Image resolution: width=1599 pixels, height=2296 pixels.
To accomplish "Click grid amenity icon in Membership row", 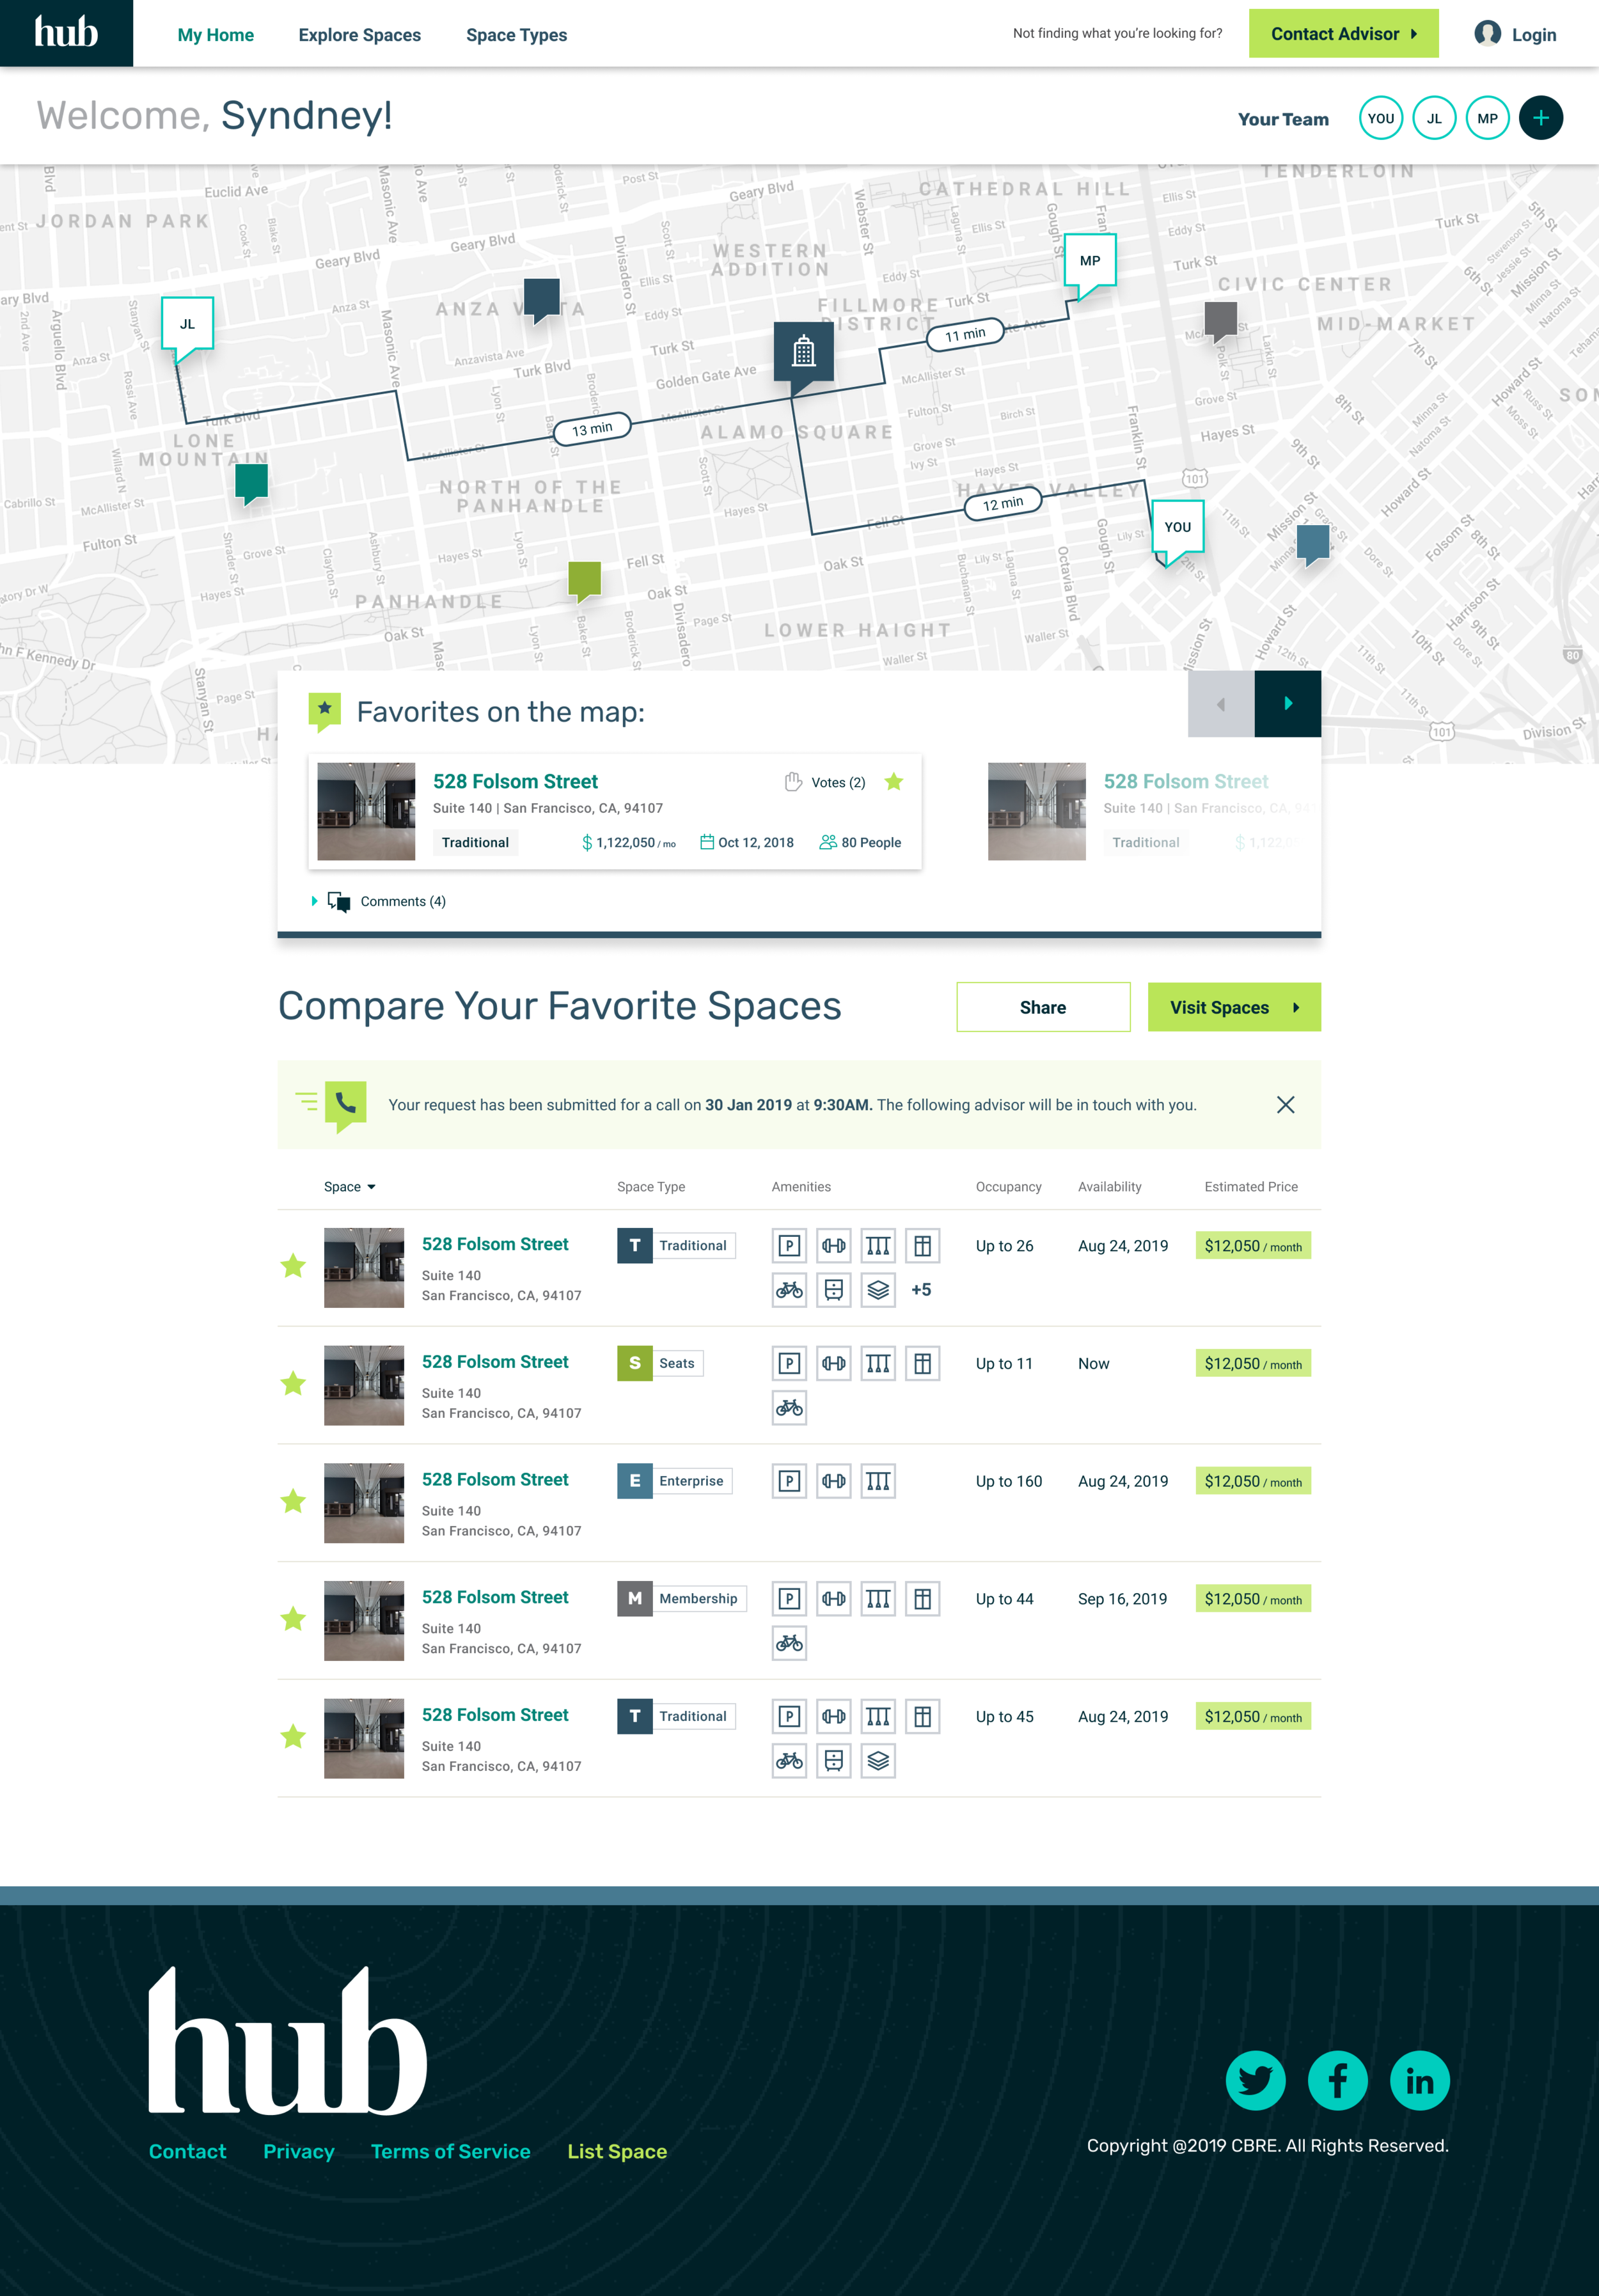I will [x=922, y=1599].
